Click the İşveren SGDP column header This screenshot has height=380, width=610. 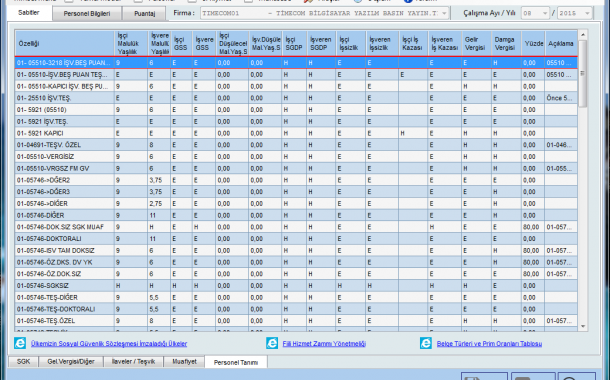(321, 44)
